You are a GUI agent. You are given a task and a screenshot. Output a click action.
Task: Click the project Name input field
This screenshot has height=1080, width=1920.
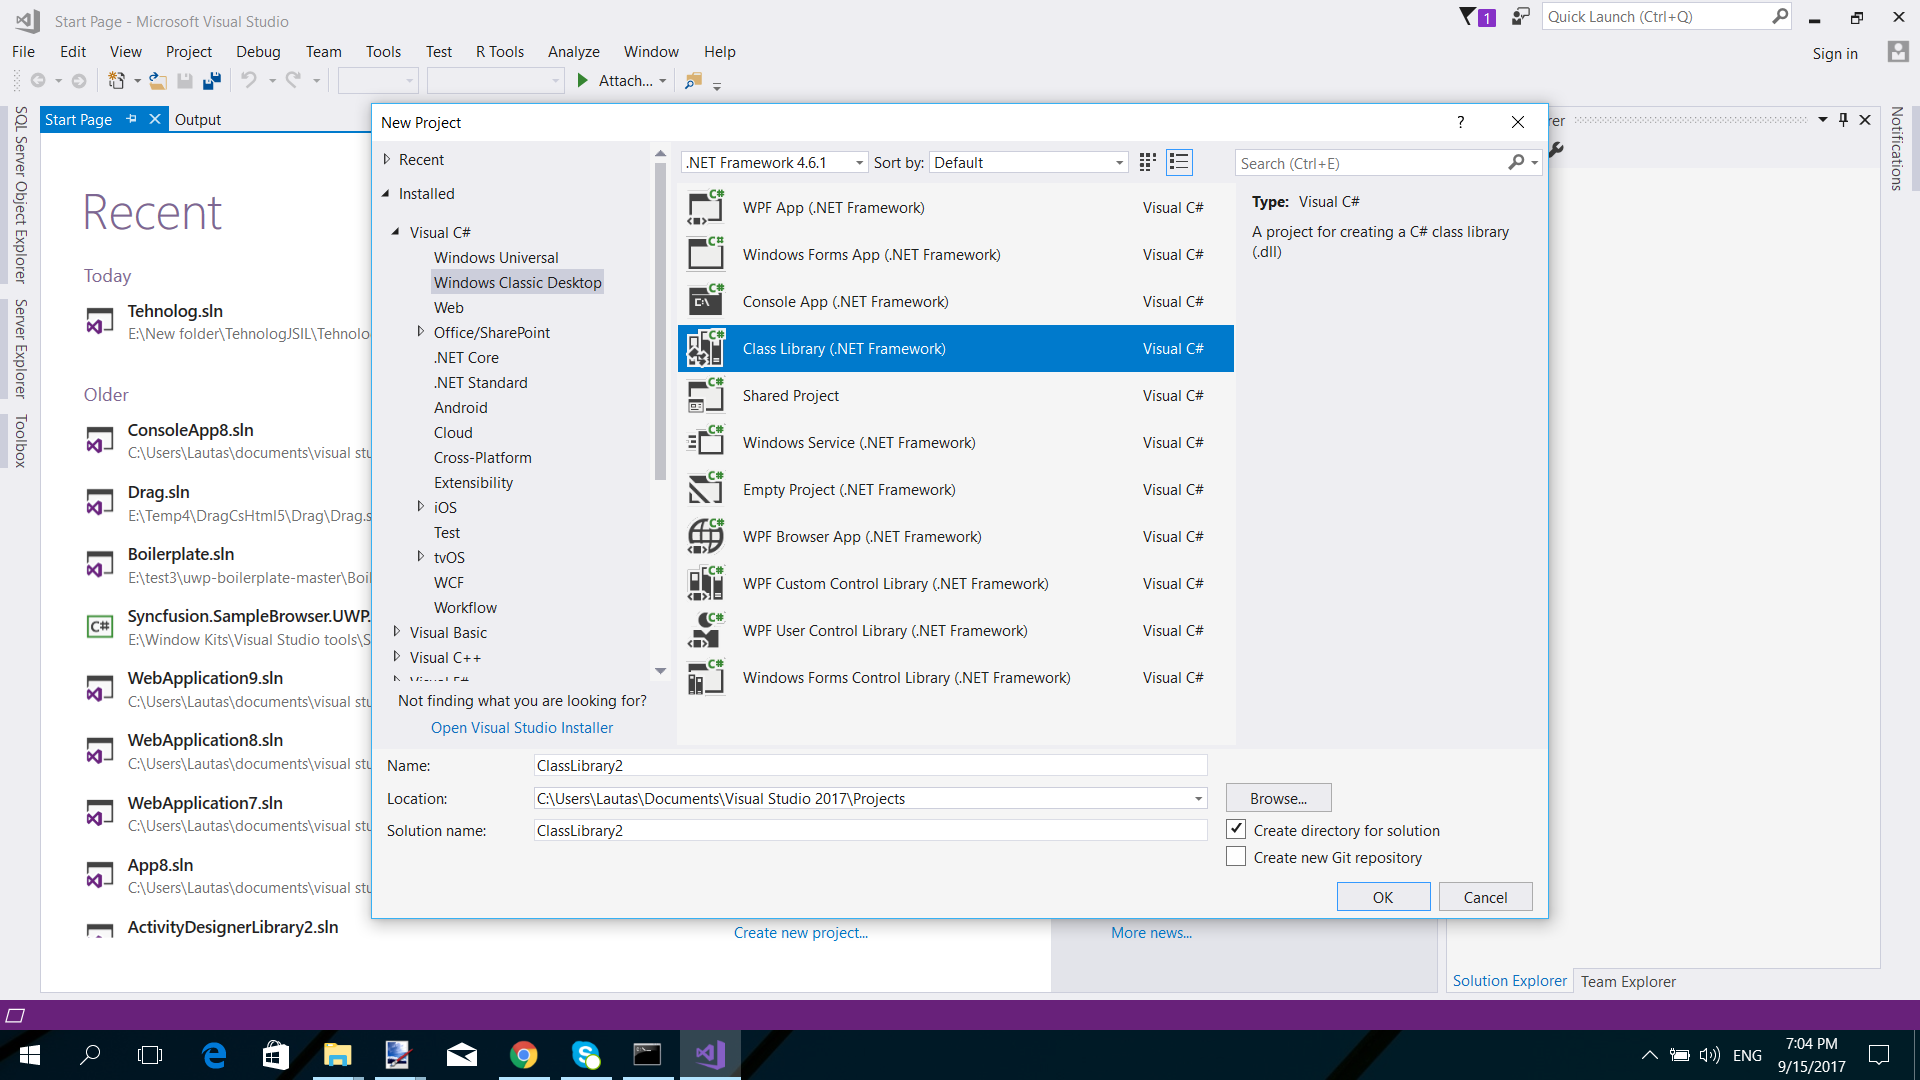tap(870, 766)
